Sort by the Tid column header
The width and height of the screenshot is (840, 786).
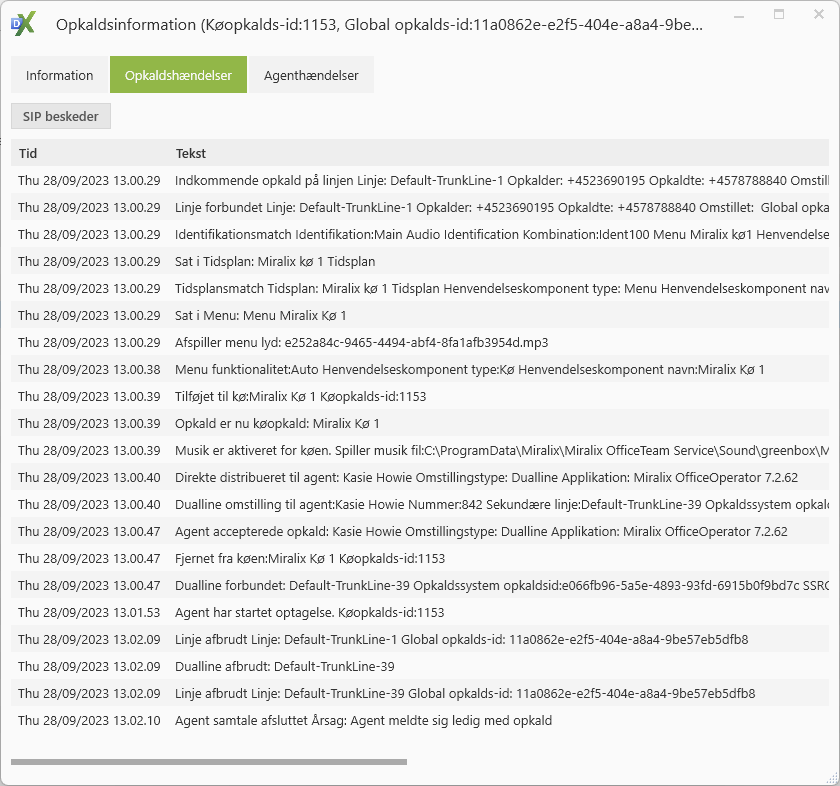pyautogui.click(x=29, y=153)
